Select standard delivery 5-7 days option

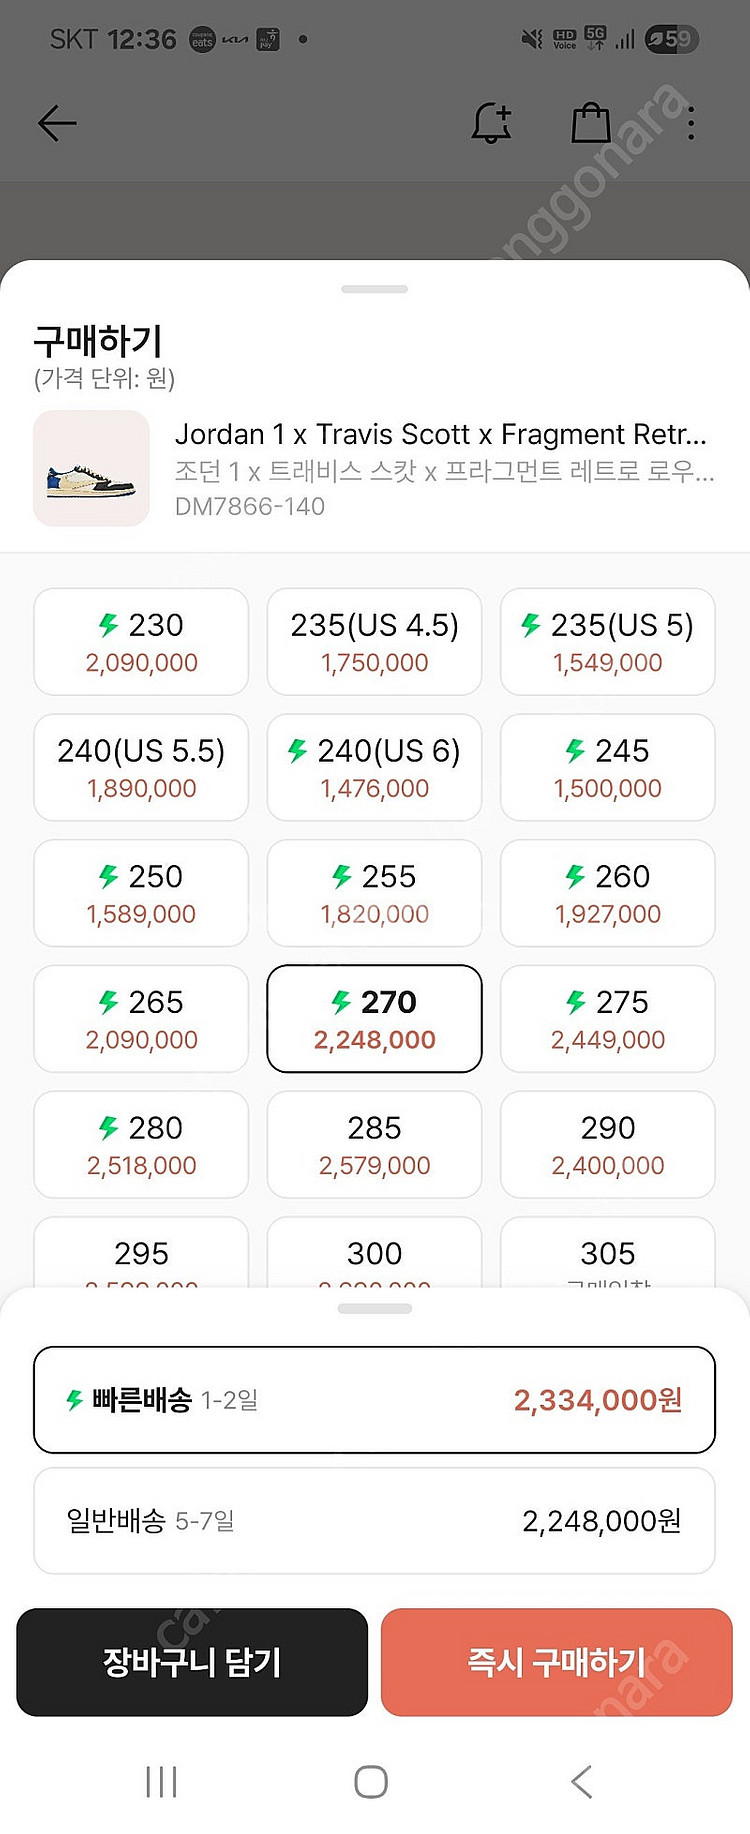pyautogui.click(x=374, y=1521)
